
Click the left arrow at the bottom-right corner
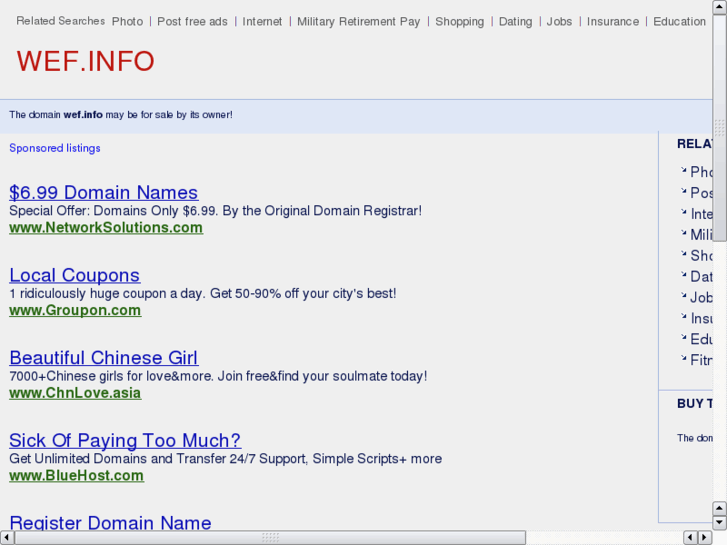coord(690,538)
